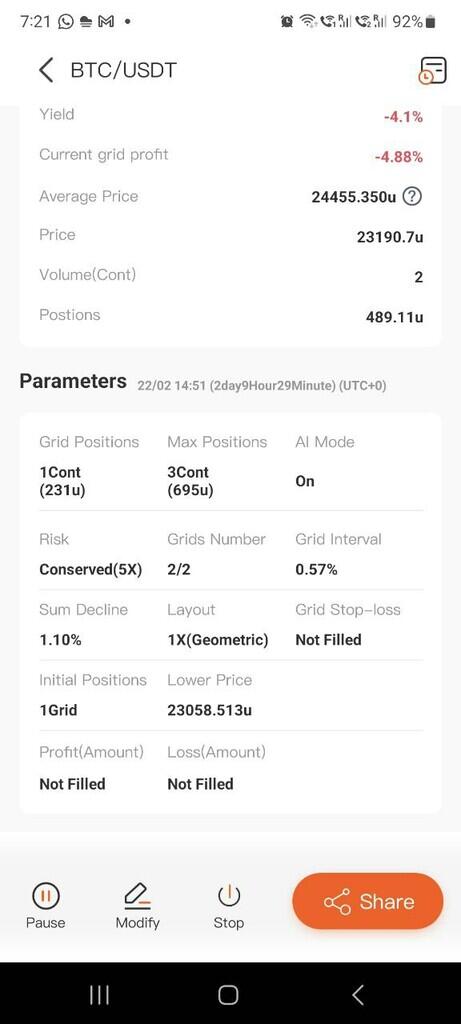Tap the Grid Stop-loss Not Filled field

pyautogui.click(x=328, y=640)
